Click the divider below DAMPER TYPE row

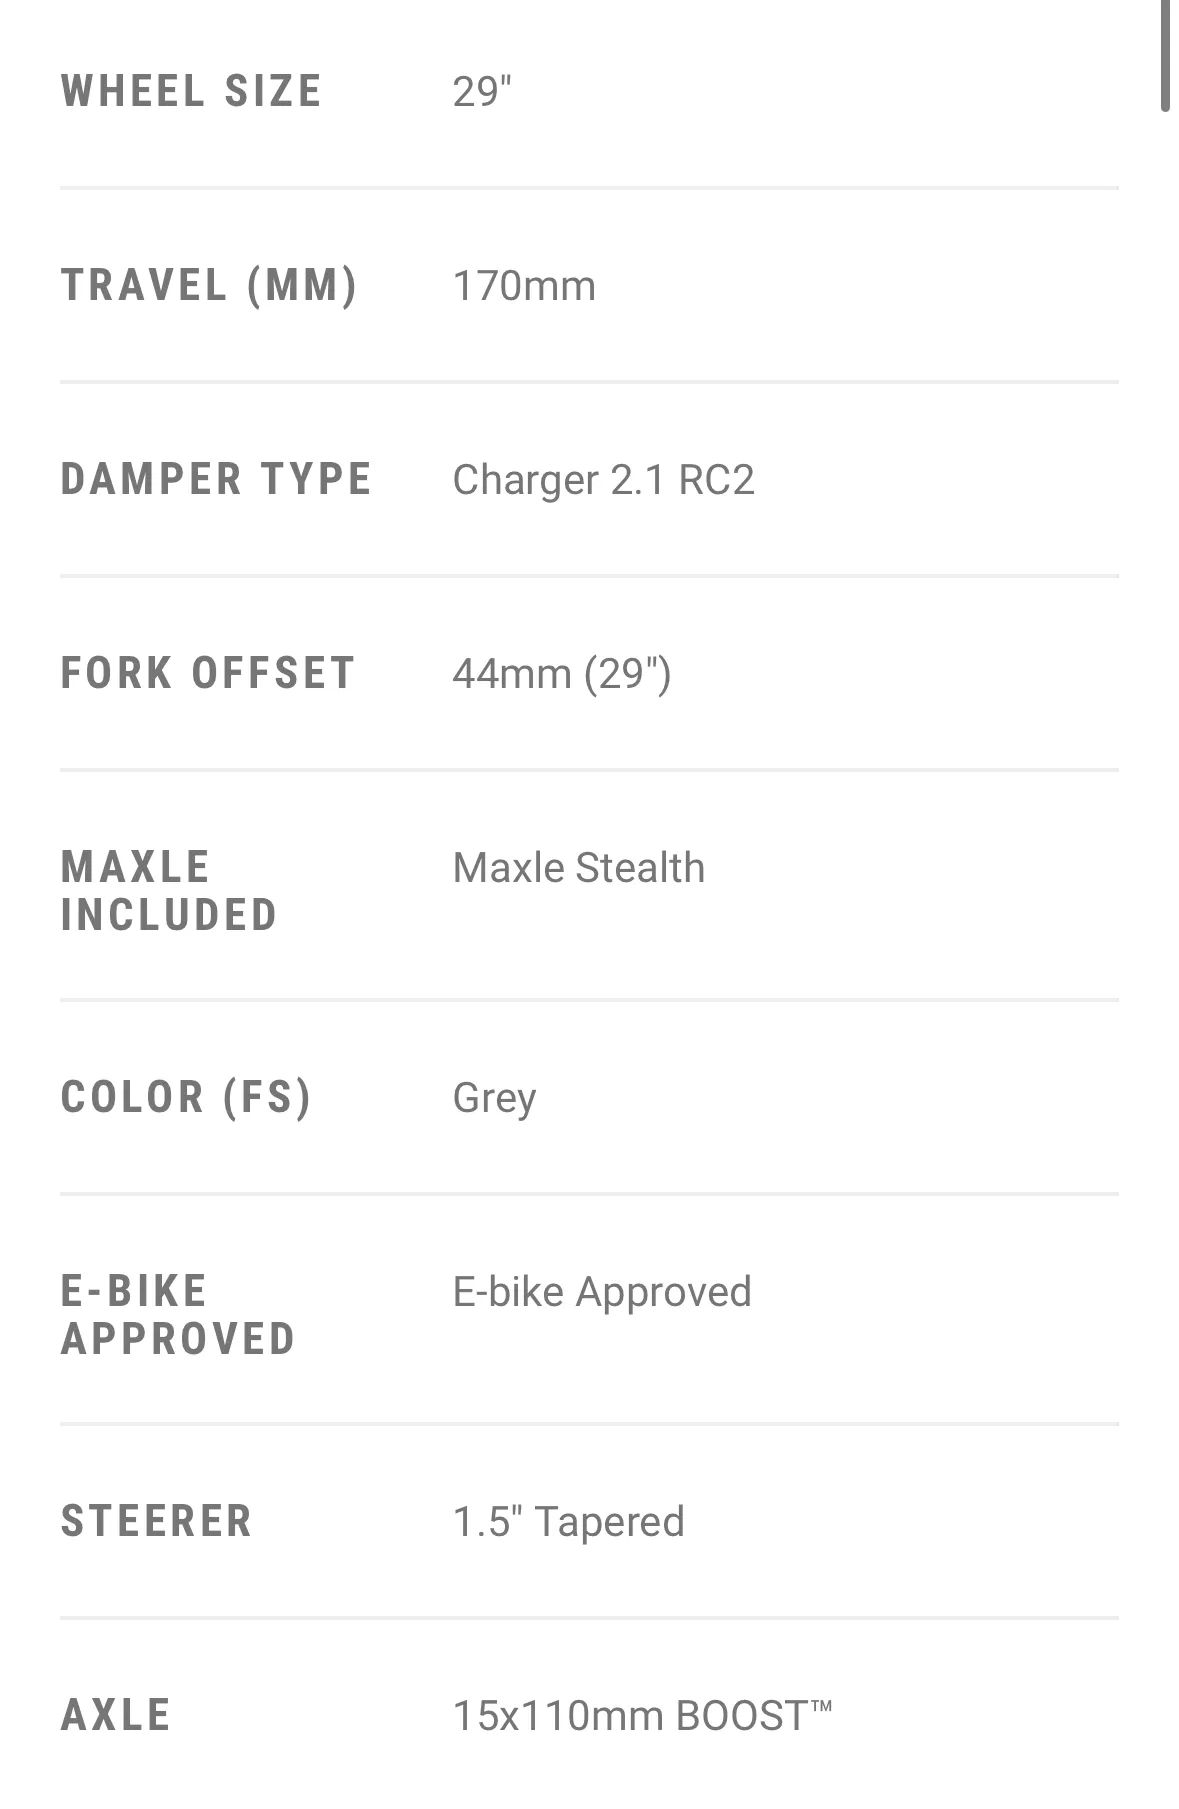(589, 576)
